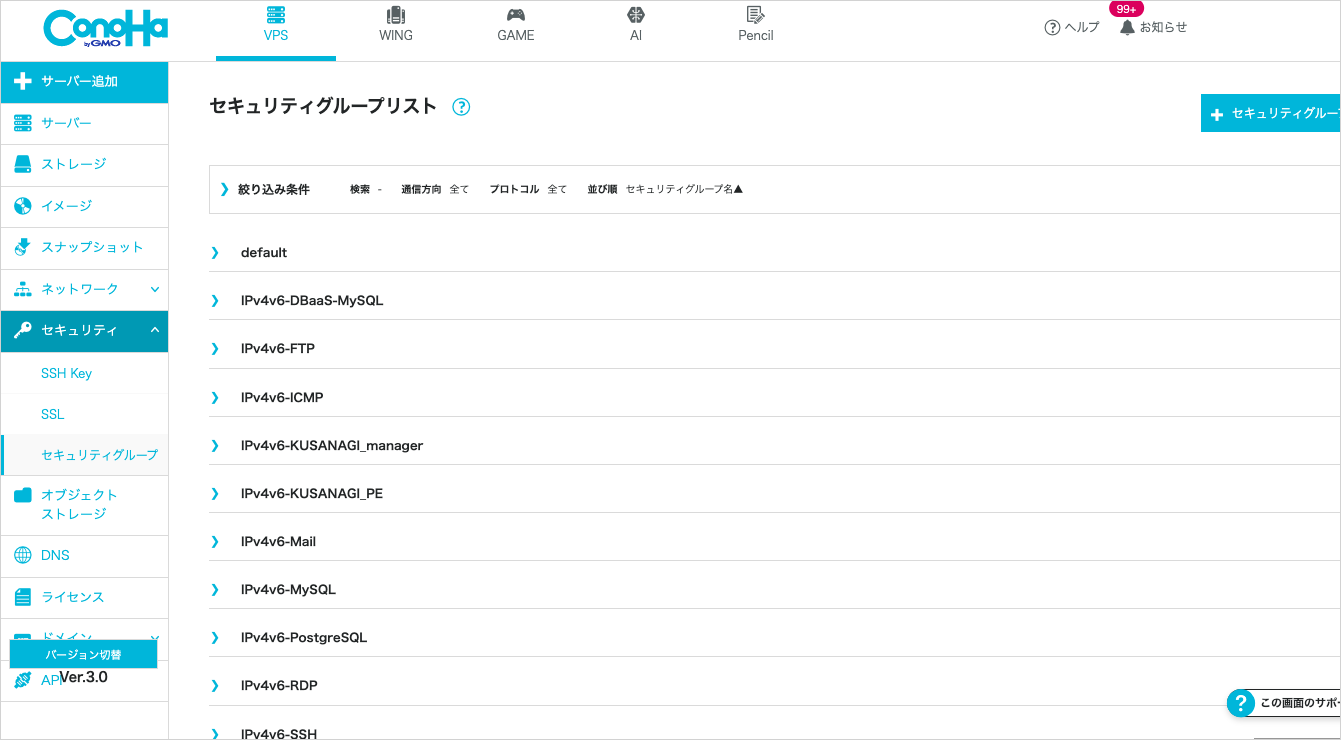The width and height of the screenshot is (1341, 740).
Task: Click the DNS globe icon
Action: tap(23, 555)
